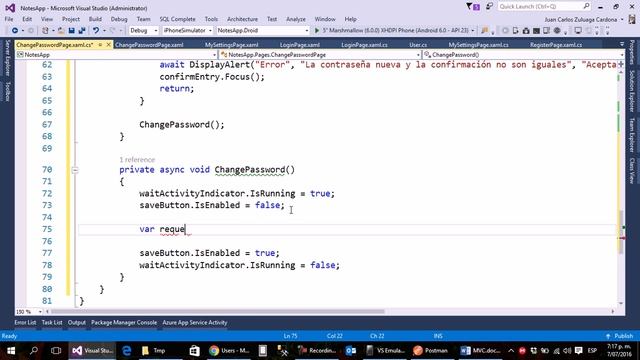Image resolution: width=640 pixels, height=360 pixels.
Task: Click the Navigate Backward toolbar icon
Action: point(15,31)
